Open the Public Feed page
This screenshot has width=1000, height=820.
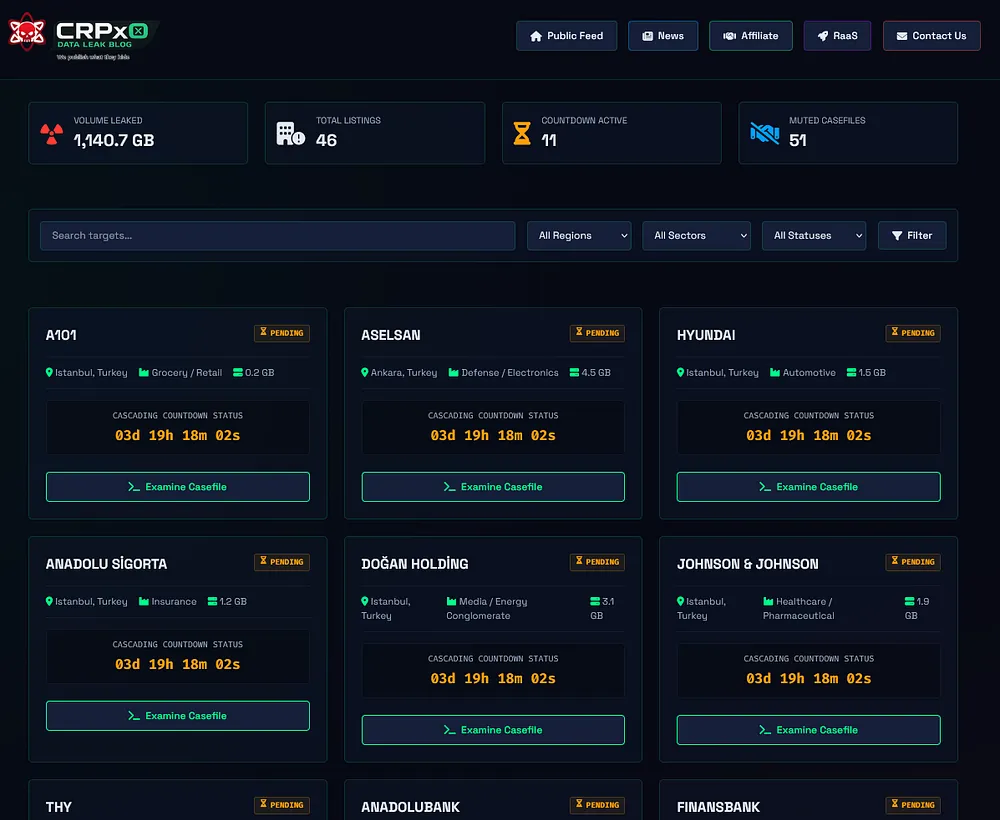[x=566, y=36]
